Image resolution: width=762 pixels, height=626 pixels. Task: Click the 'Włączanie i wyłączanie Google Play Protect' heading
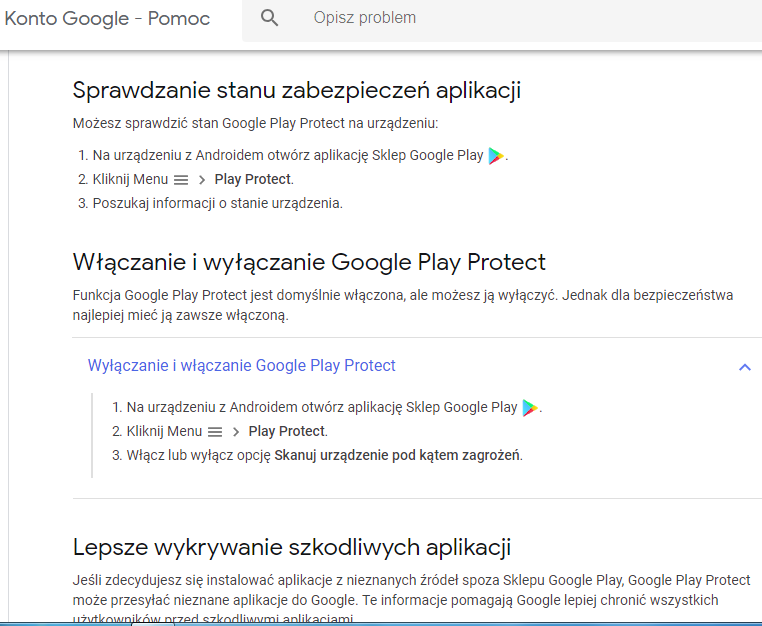point(309,262)
